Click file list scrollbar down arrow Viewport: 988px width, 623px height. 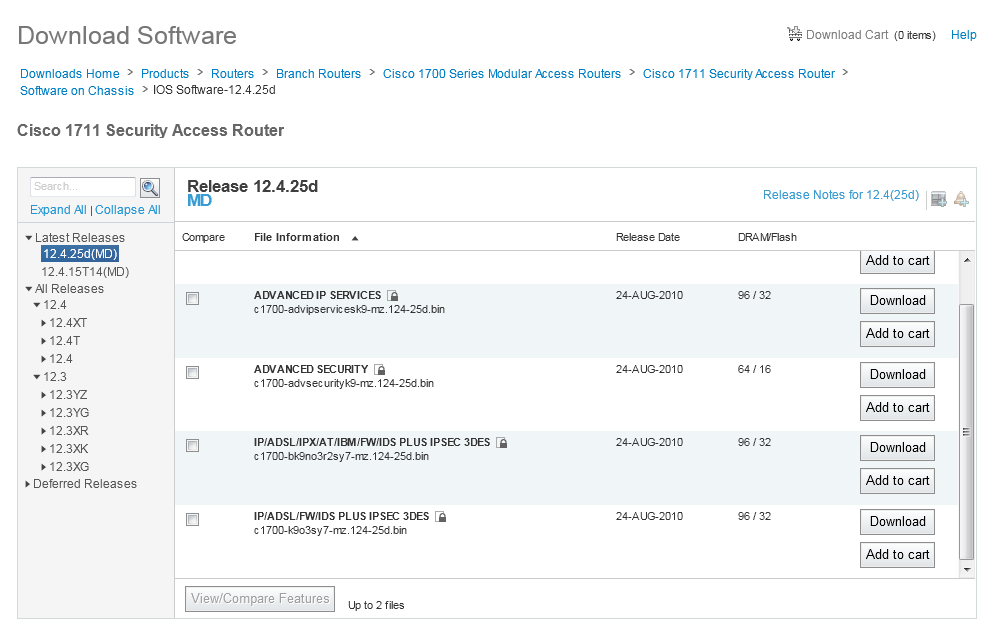[967, 570]
